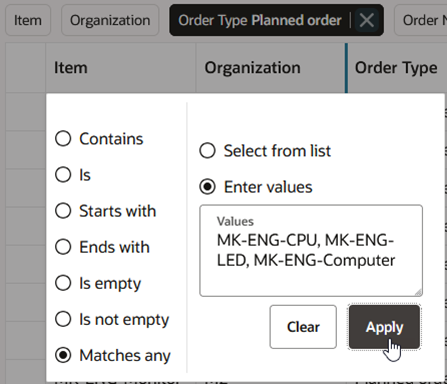Clear the filter values
This screenshot has height=384, width=447.
tap(303, 327)
